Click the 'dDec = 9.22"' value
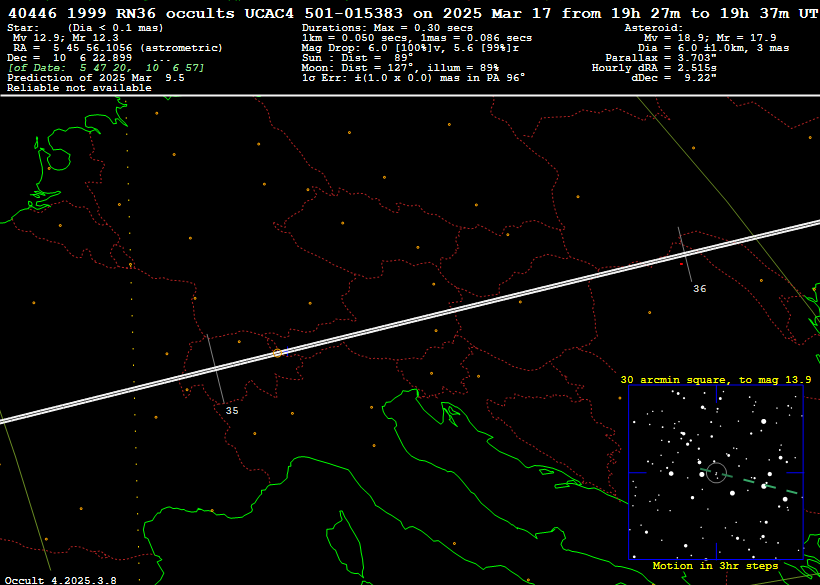 (674, 77)
